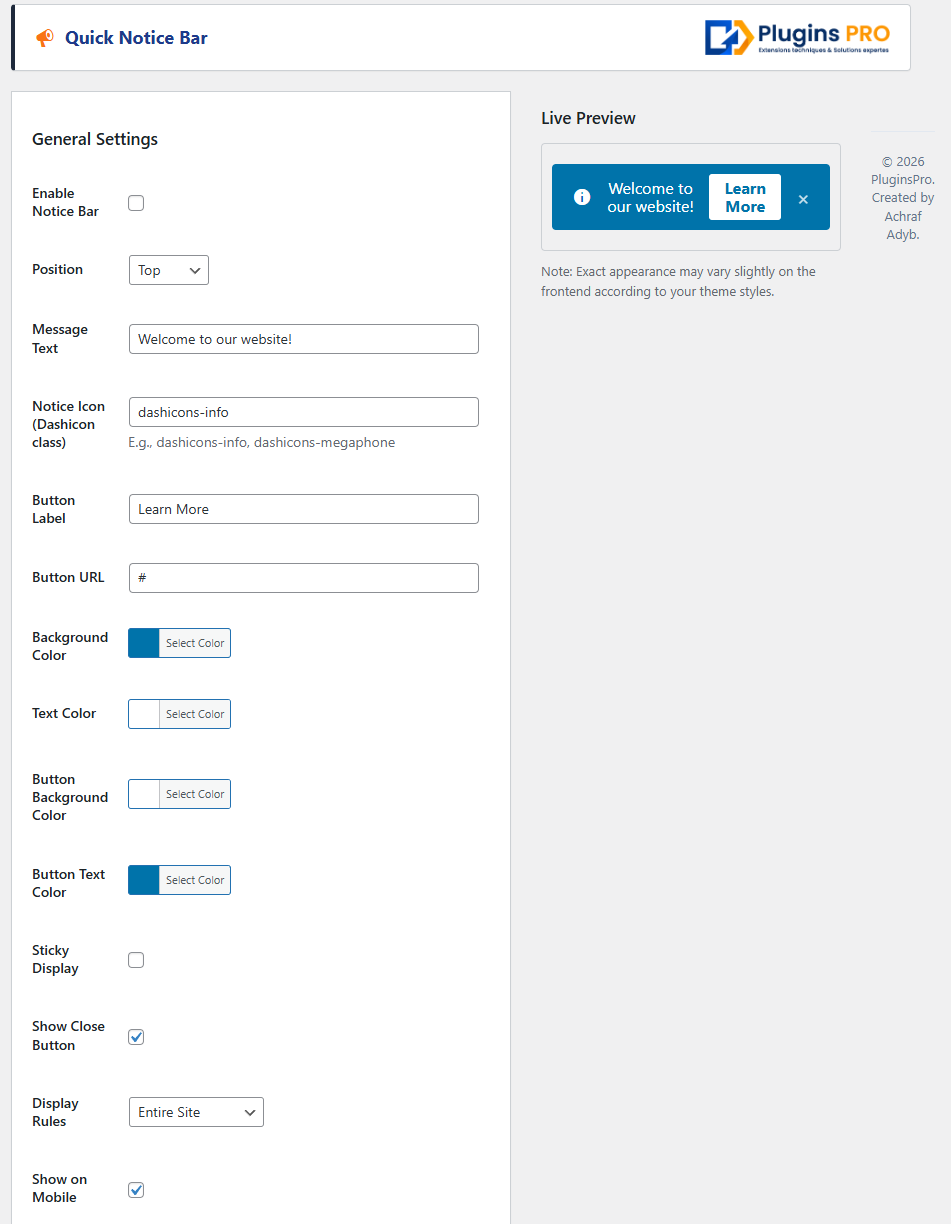Expand the Display Rules Entire Site dropdown
The height and width of the screenshot is (1224, 951).
(196, 1112)
